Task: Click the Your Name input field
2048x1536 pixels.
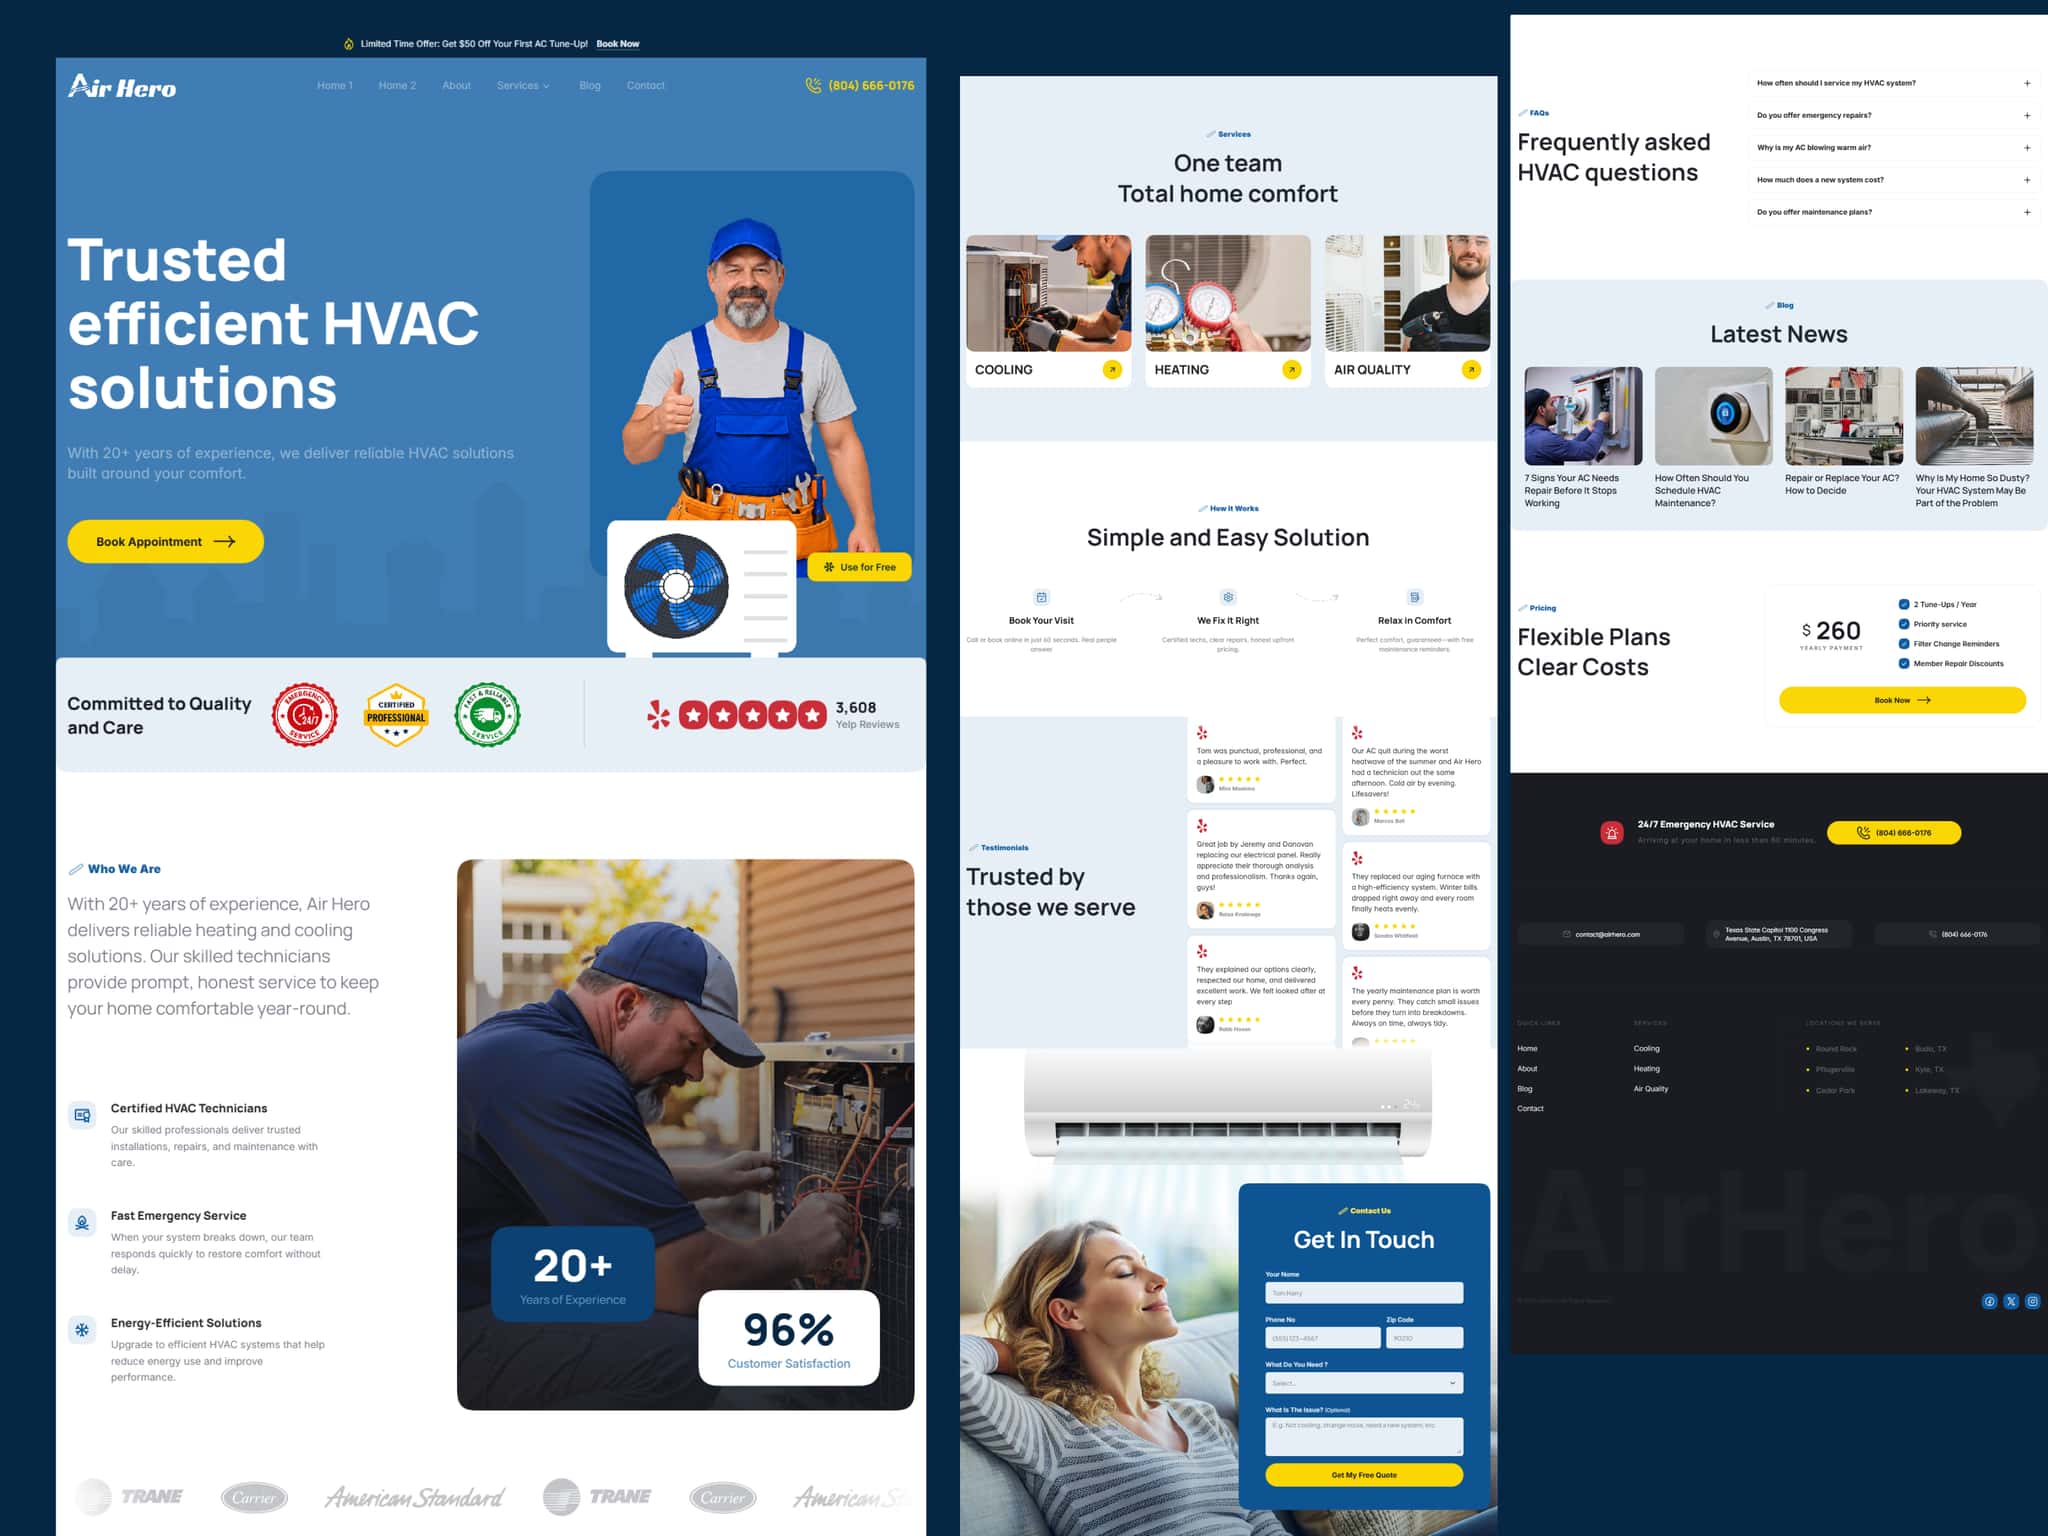Action: click(1364, 1293)
